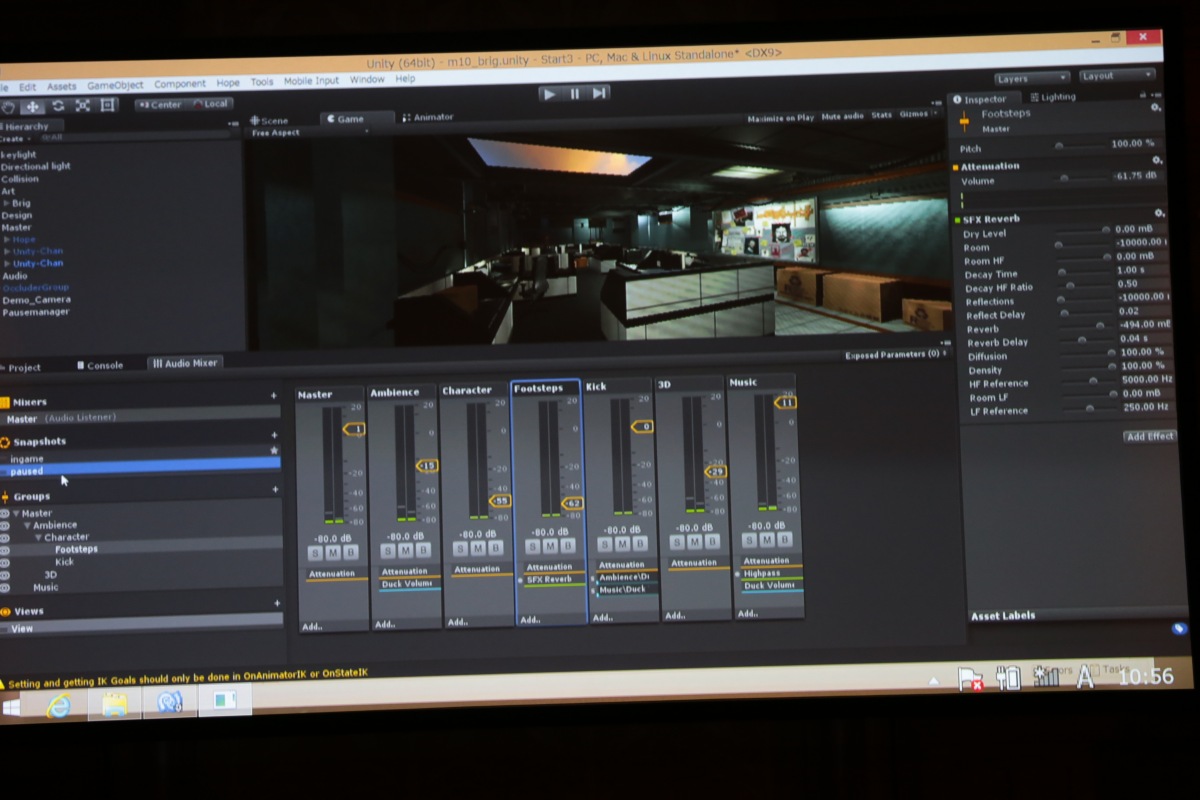Open the Layout dropdown
The width and height of the screenshot is (1200, 800).
(x=1116, y=76)
